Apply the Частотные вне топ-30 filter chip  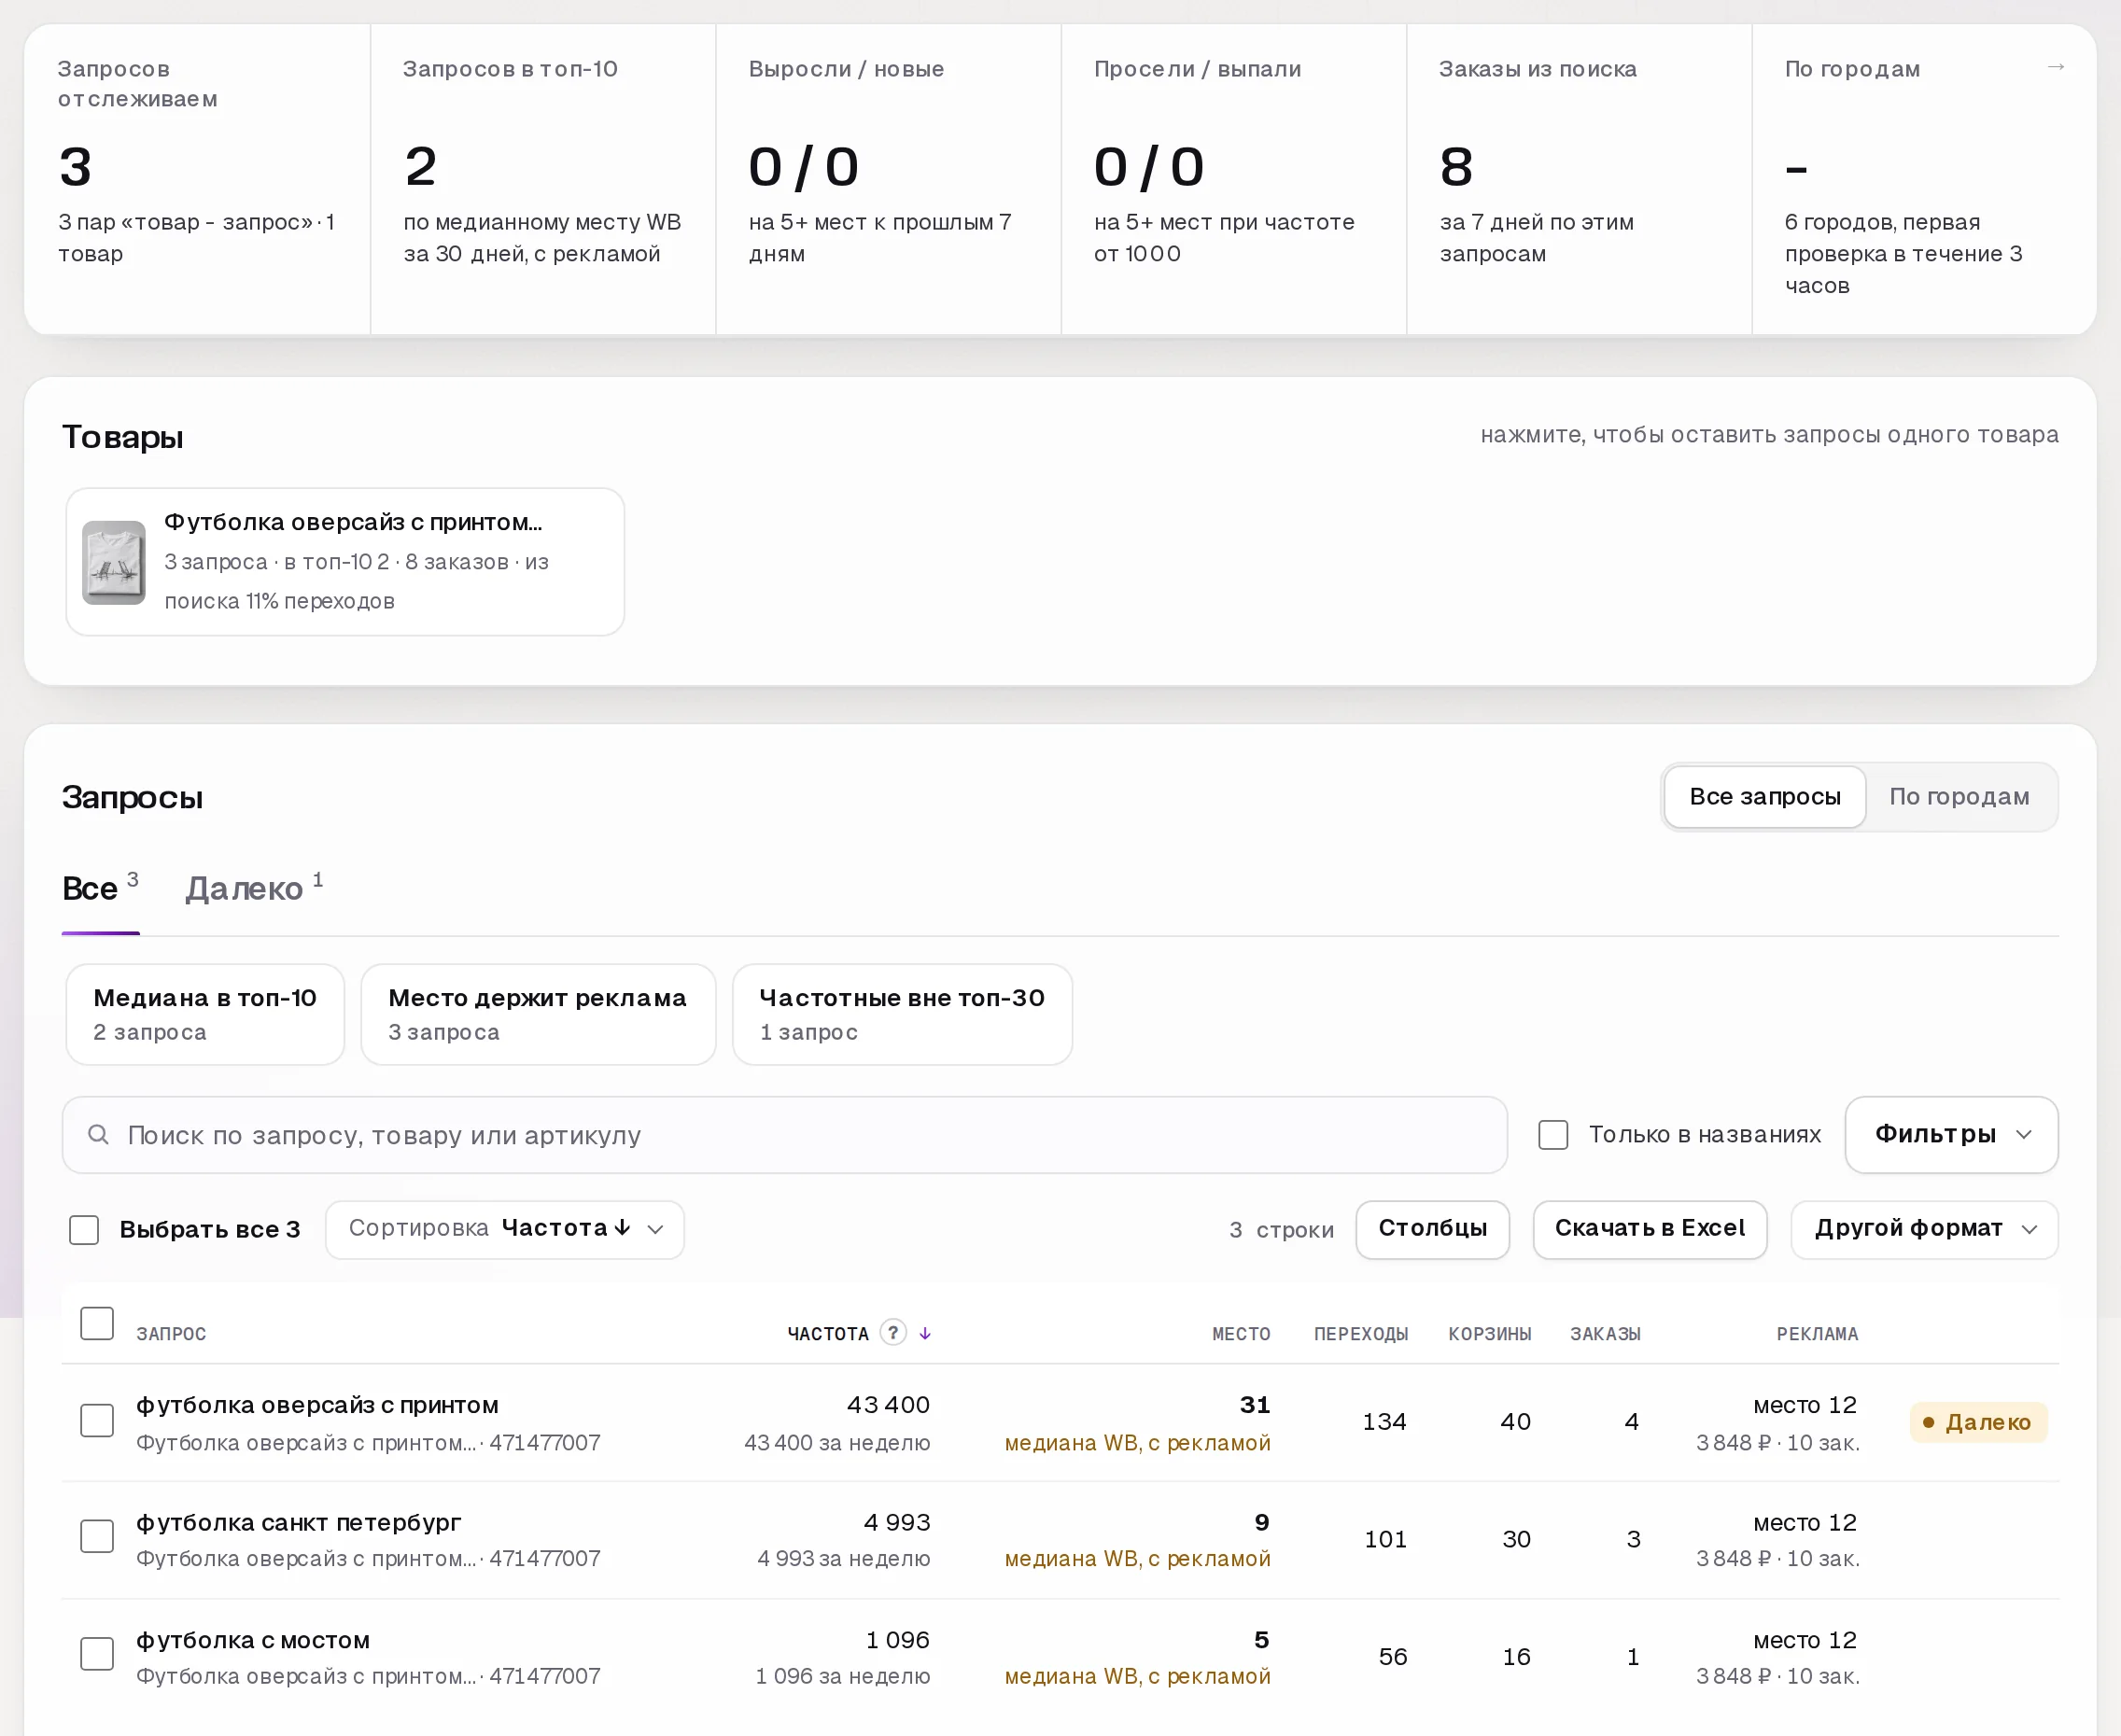[x=902, y=1014]
